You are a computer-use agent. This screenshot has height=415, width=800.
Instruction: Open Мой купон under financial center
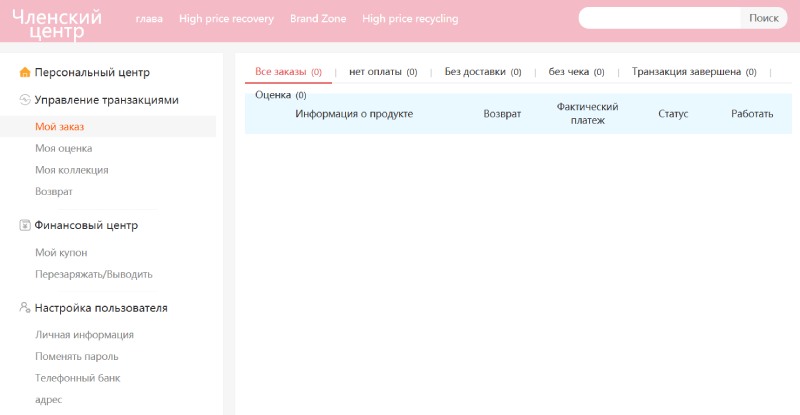tap(61, 253)
